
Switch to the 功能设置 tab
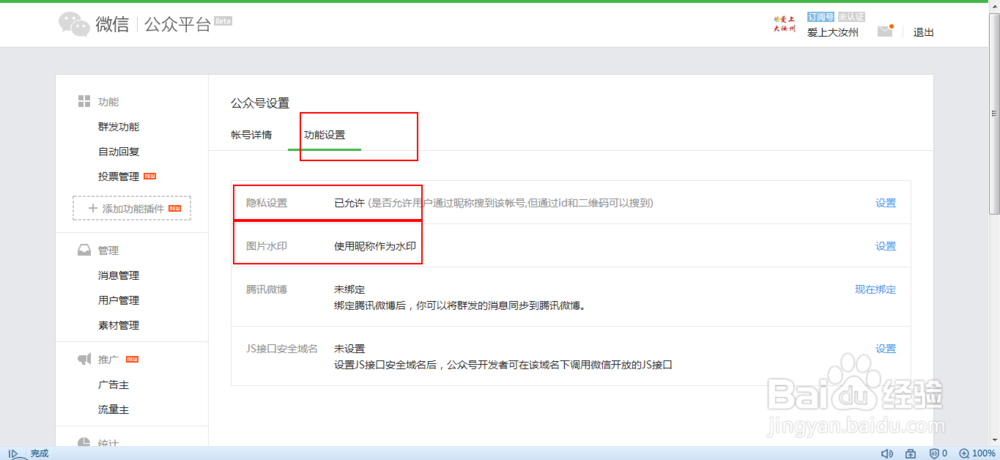pyautogui.click(x=325, y=135)
